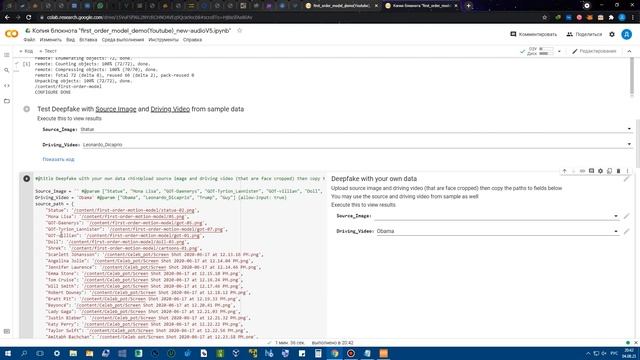
Task: Reload the browser page
Action: [x=29, y=18]
